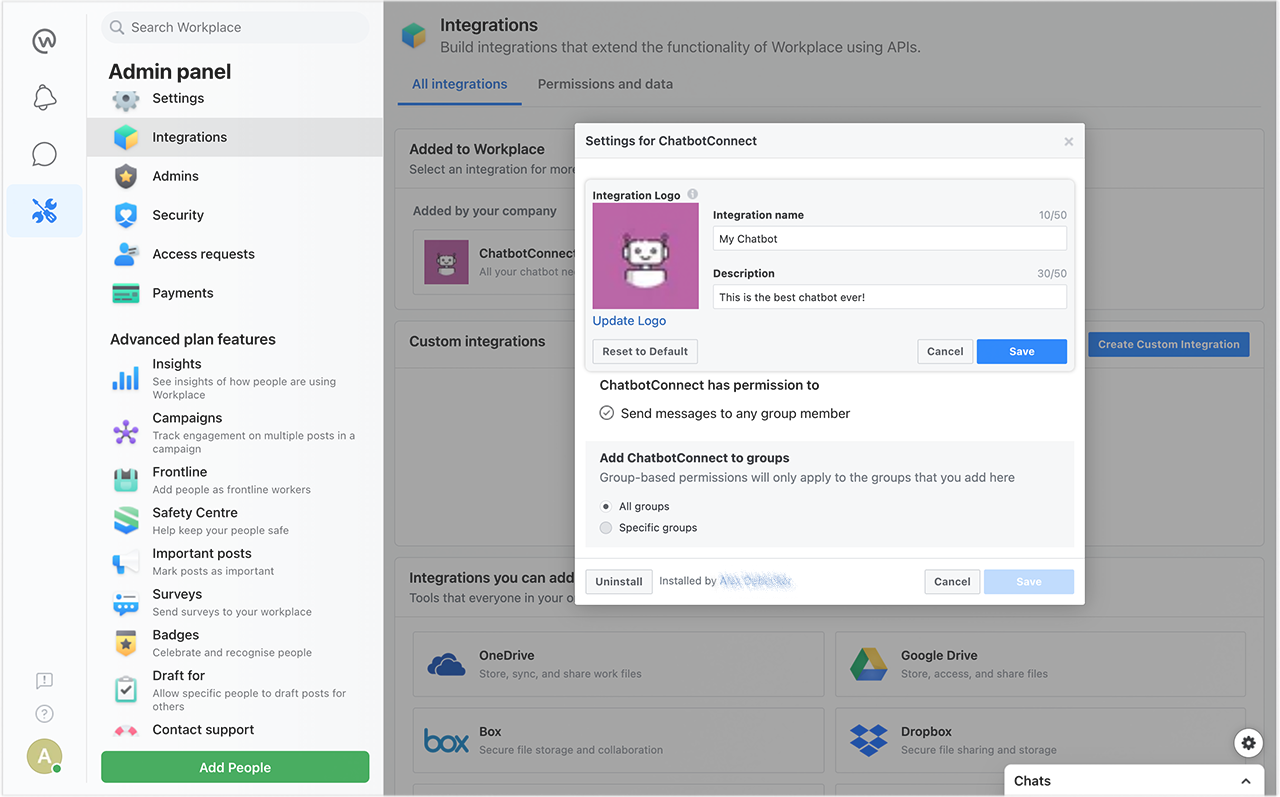Viewport: 1280px width, 797px height.
Task: Click the Surveys icon
Action: coord(126,603)
